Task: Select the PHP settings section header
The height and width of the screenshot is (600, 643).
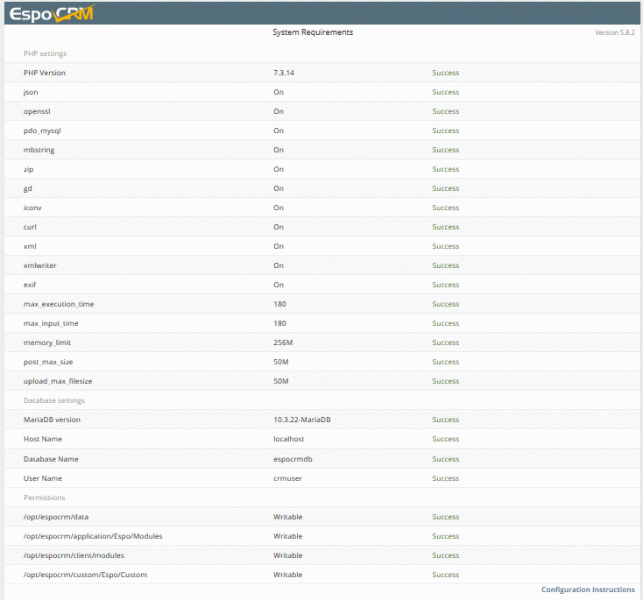Action: click(x=45, y=53)
